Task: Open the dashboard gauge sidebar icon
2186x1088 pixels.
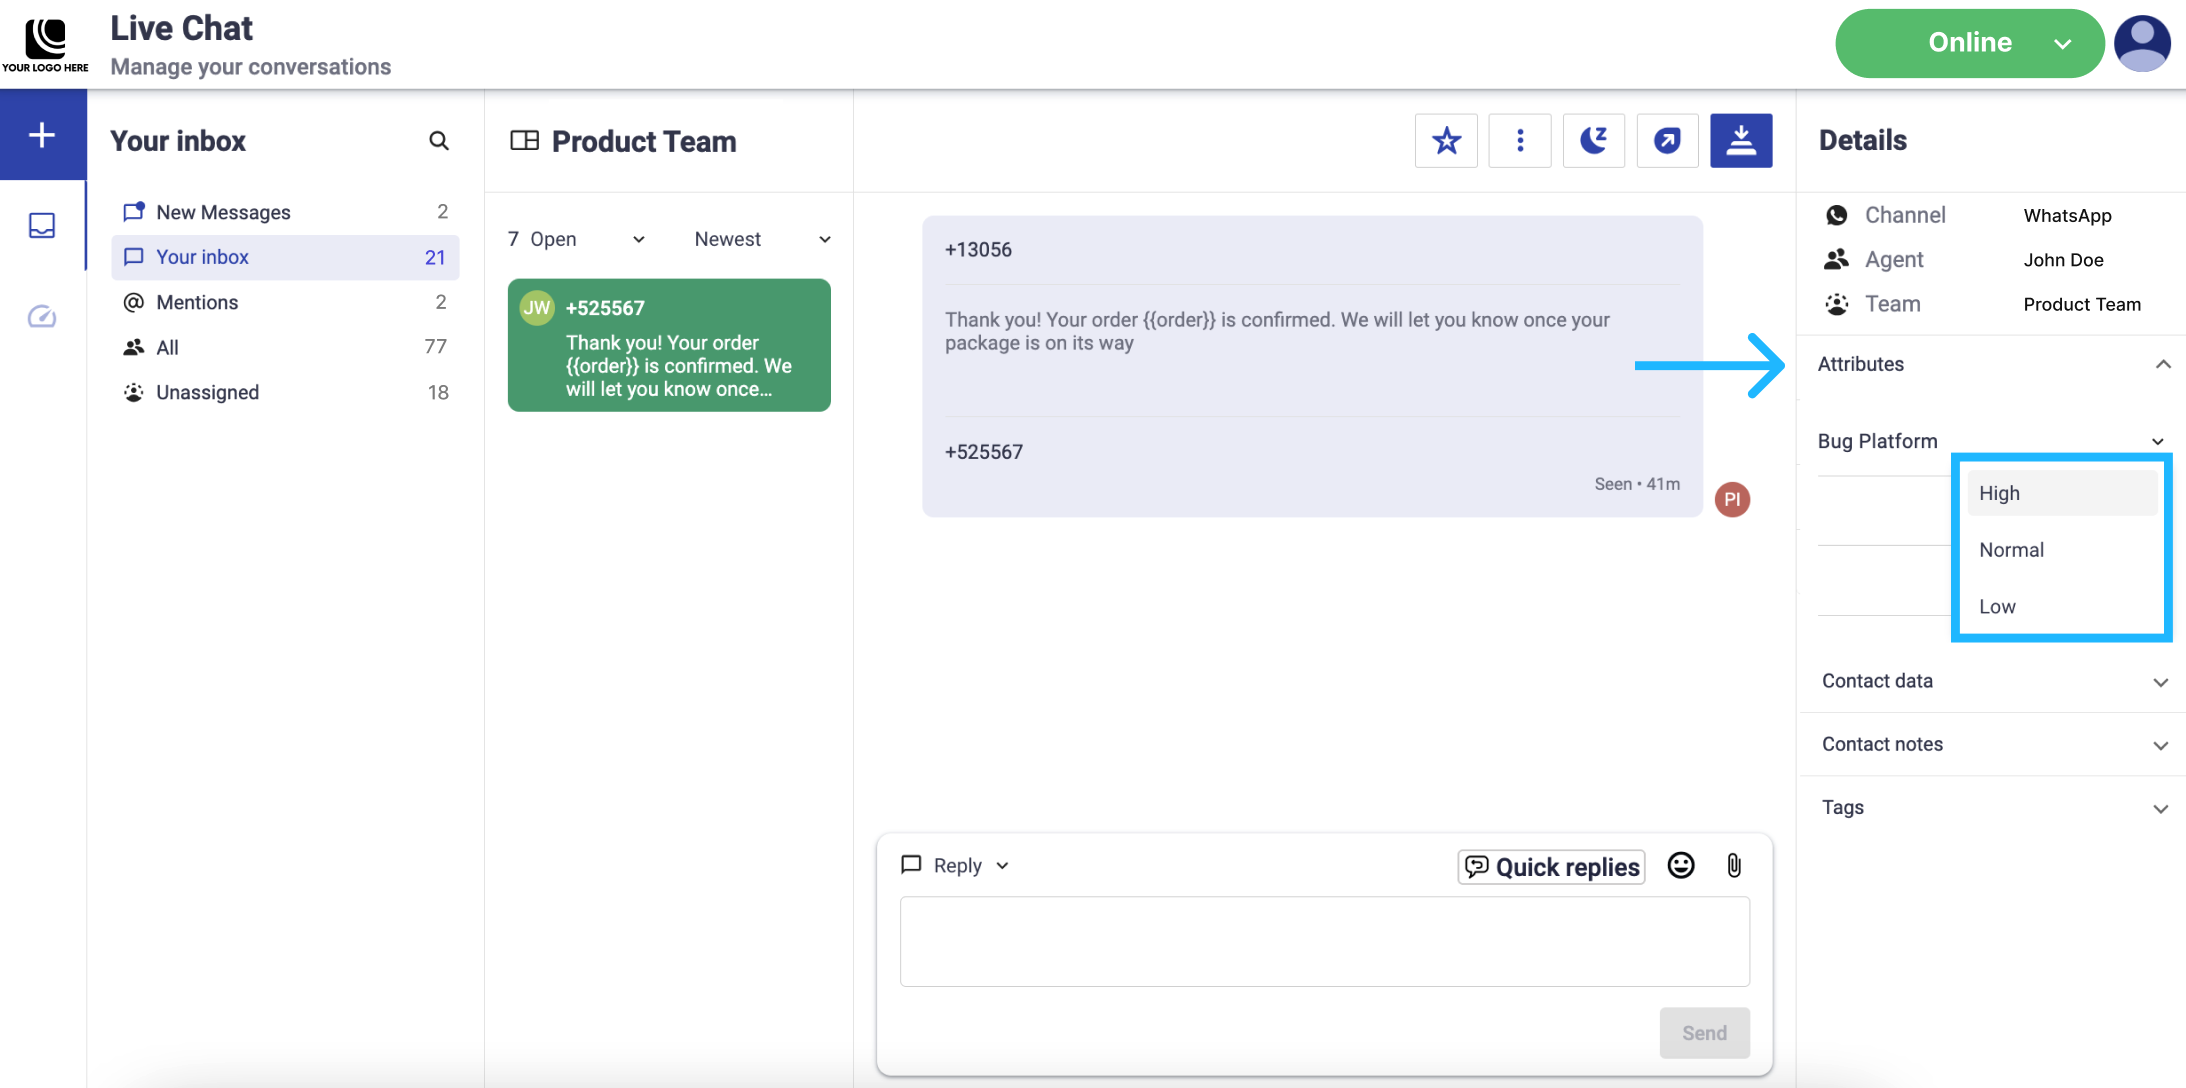Action: coord(42,317)
